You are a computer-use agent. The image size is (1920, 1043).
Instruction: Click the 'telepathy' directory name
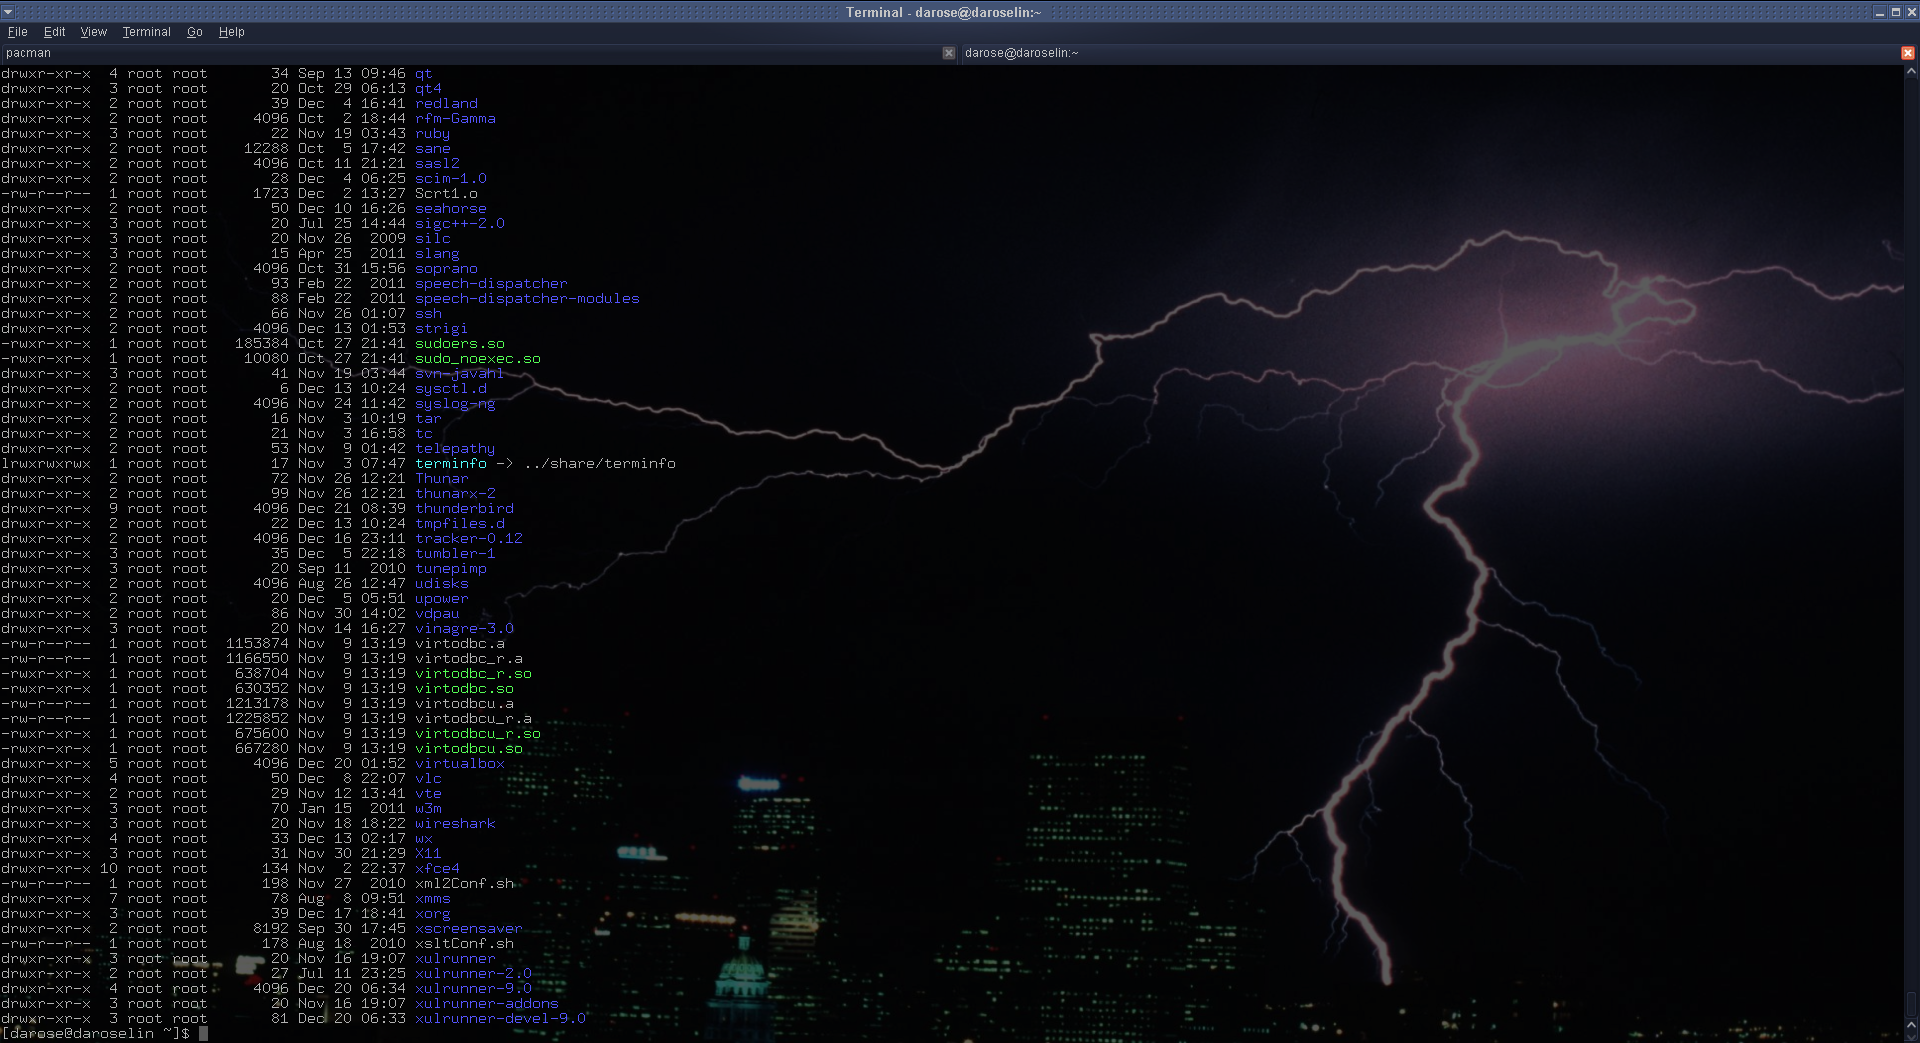tap(455, 448)
